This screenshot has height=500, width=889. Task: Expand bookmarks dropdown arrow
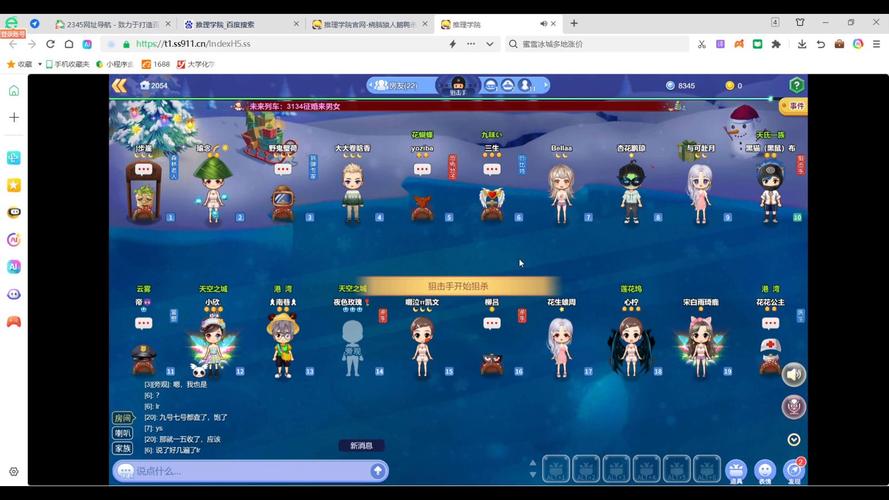(40, 64)
